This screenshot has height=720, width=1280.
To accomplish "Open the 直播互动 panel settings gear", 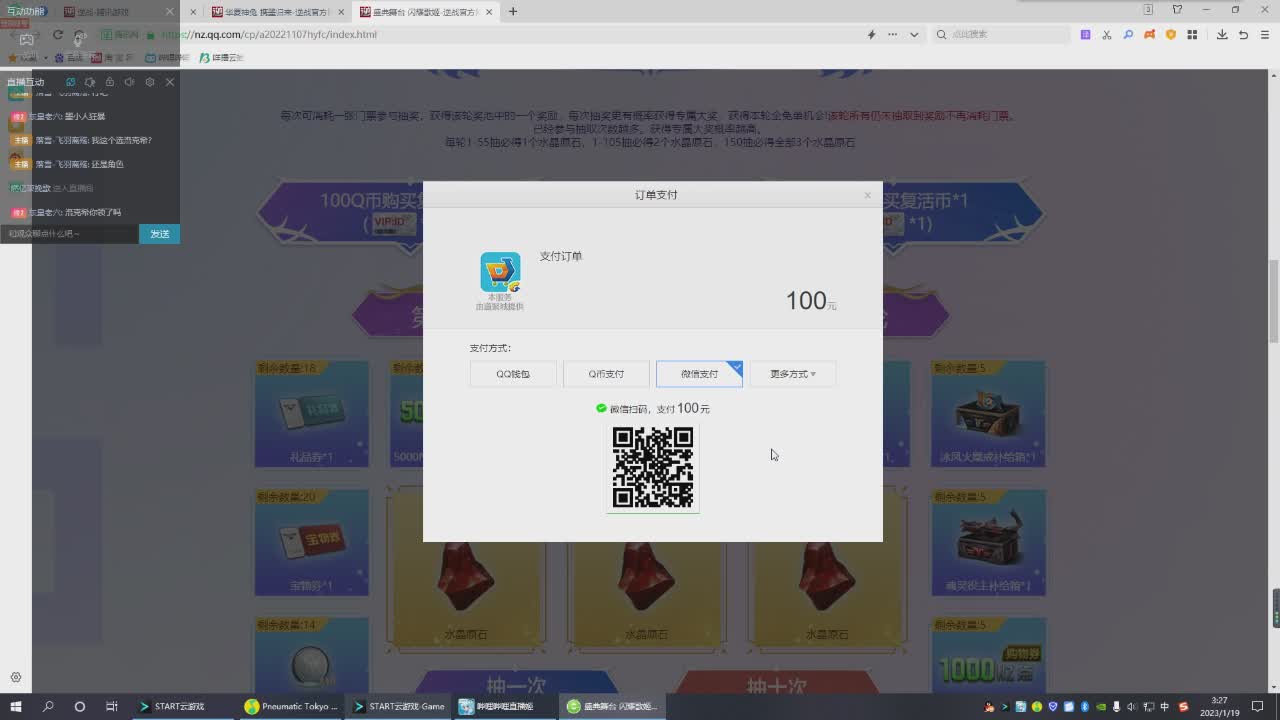I will pyautogui.click(x=150, y=82).
